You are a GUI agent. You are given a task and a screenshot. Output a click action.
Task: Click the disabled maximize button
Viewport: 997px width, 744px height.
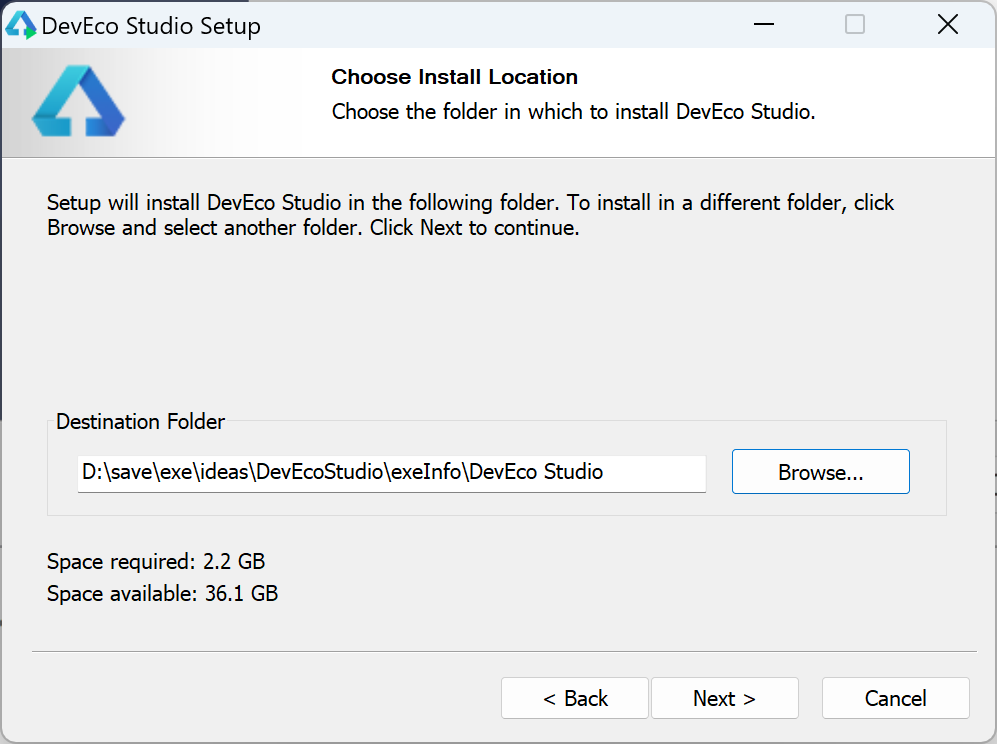coord(855,24)
